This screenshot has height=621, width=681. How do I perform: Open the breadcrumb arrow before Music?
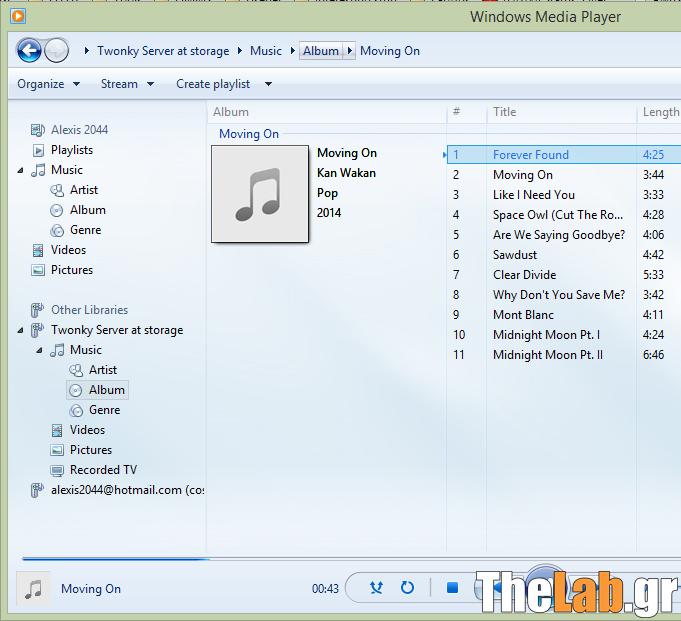pyautogui.click(x=240, y=51)
